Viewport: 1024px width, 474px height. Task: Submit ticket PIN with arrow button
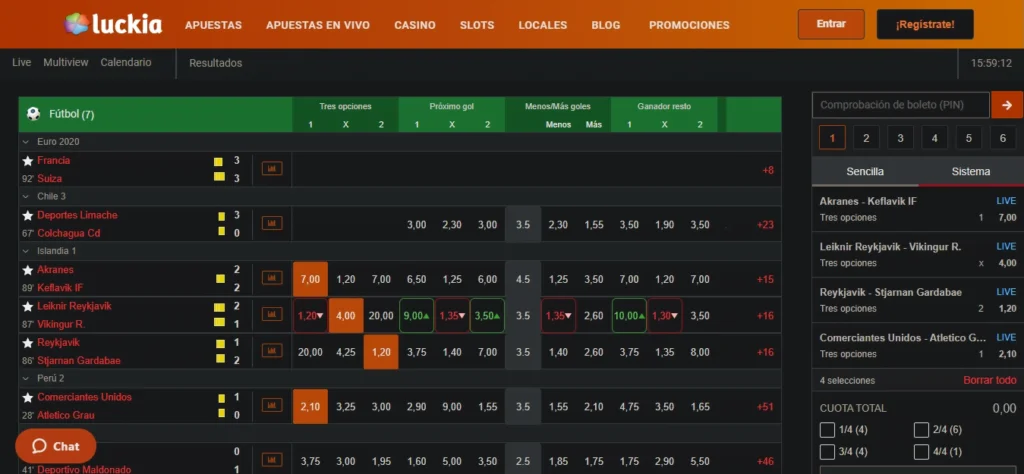(x=1006, y=104)
